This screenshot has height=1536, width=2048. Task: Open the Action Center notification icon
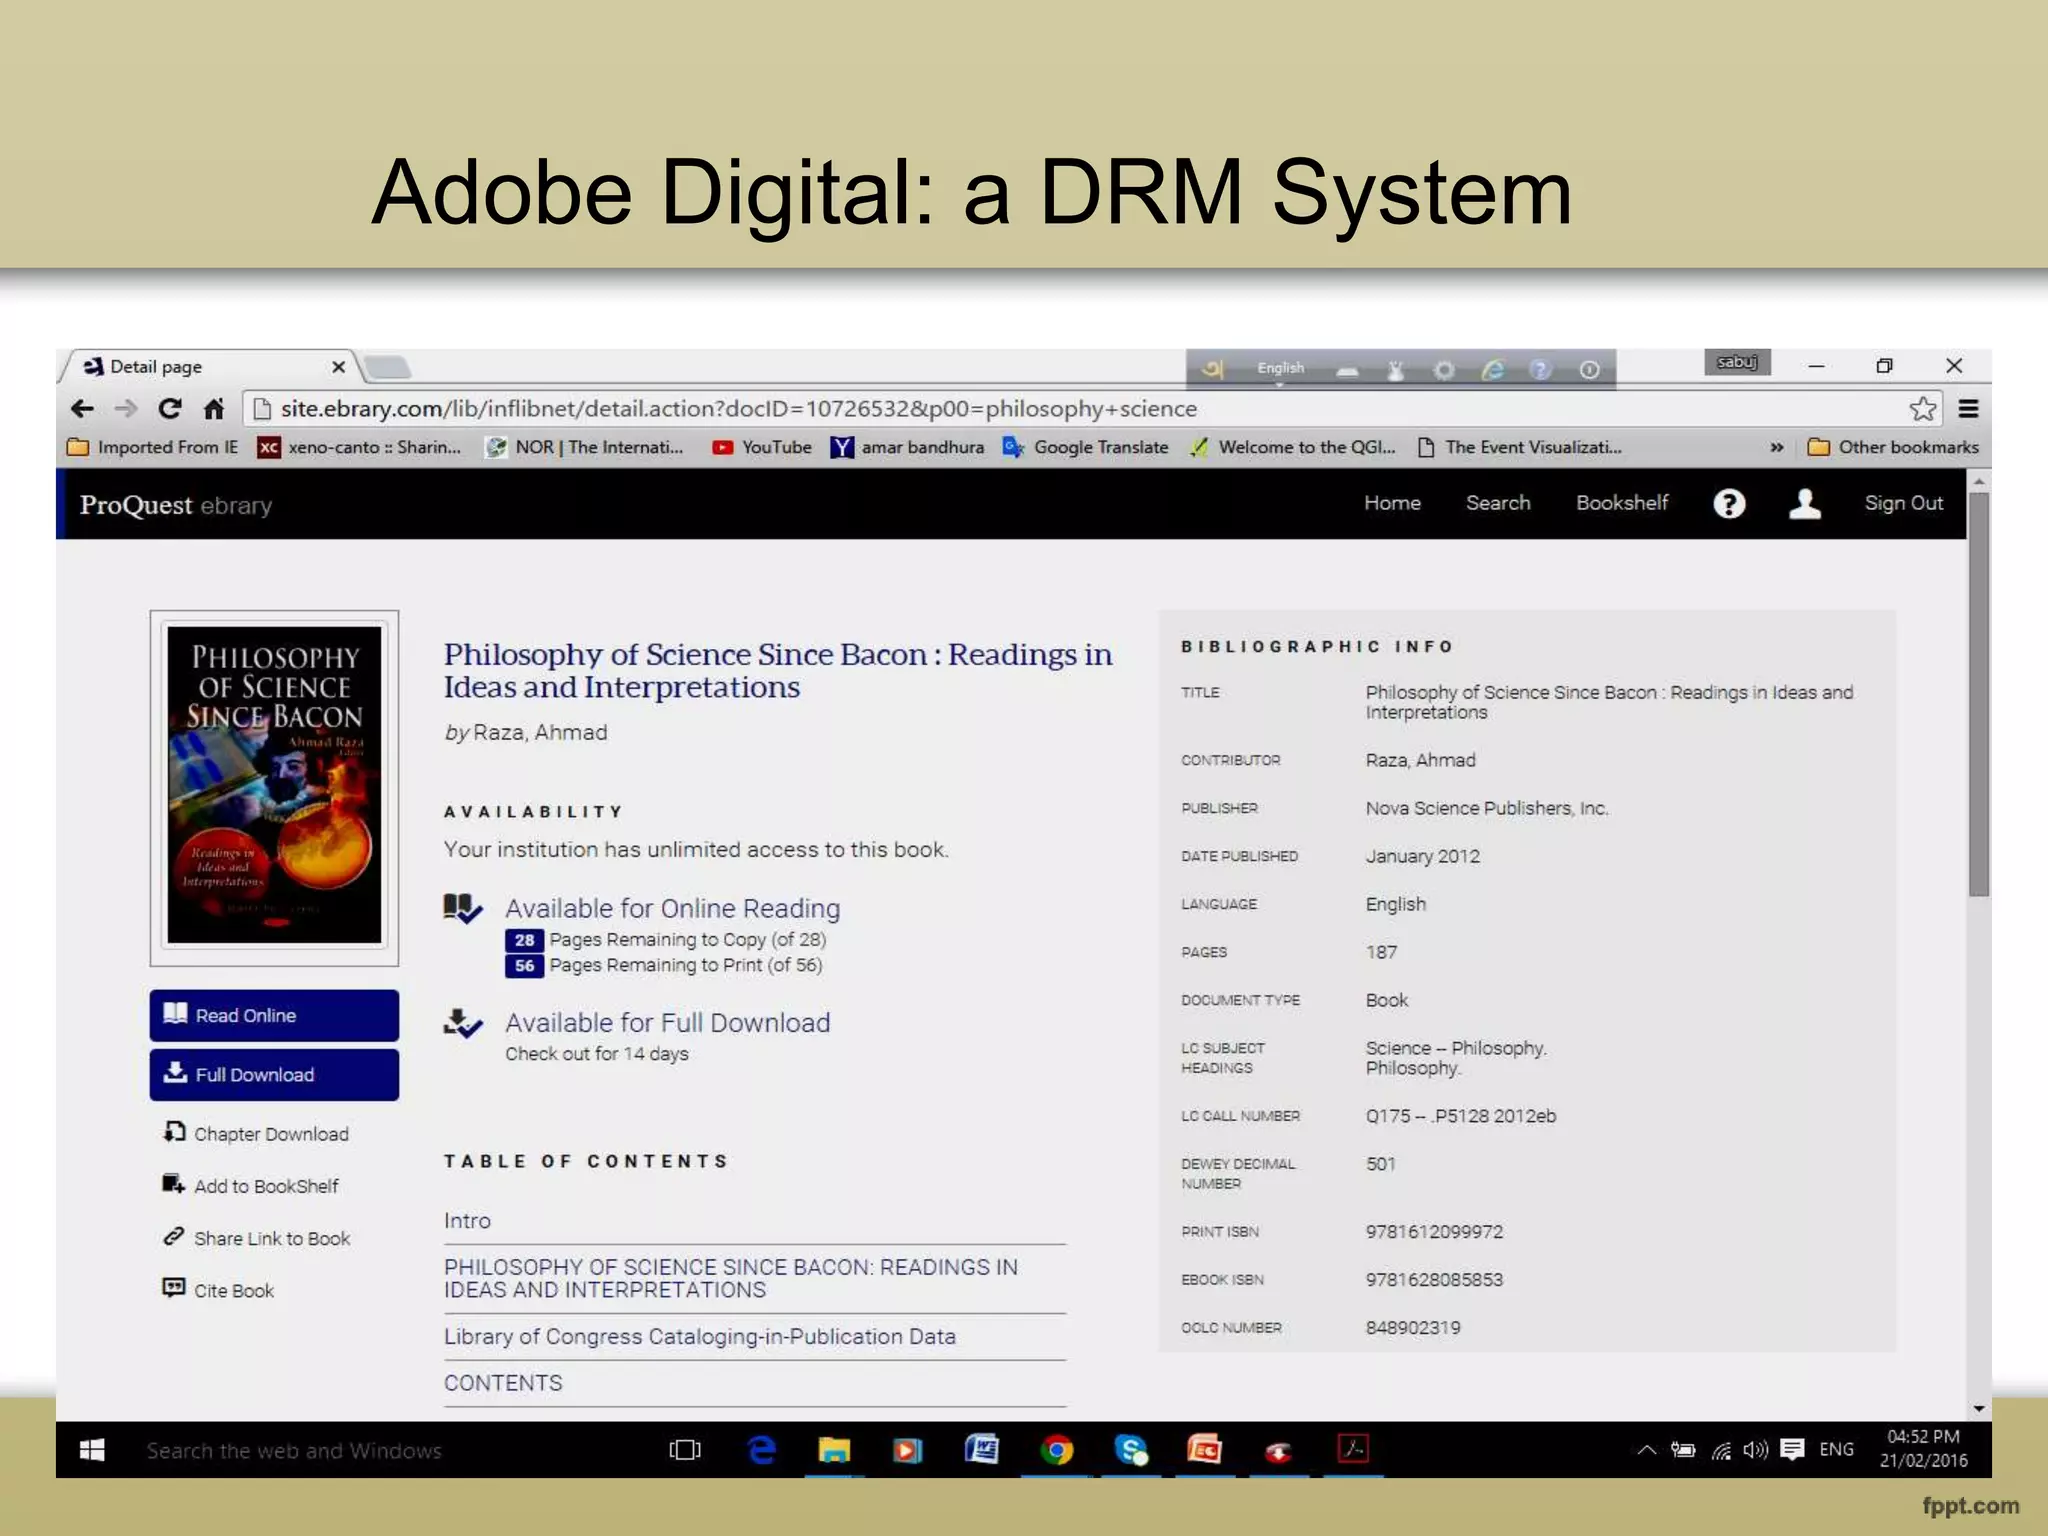(x=1792, y=1450)
